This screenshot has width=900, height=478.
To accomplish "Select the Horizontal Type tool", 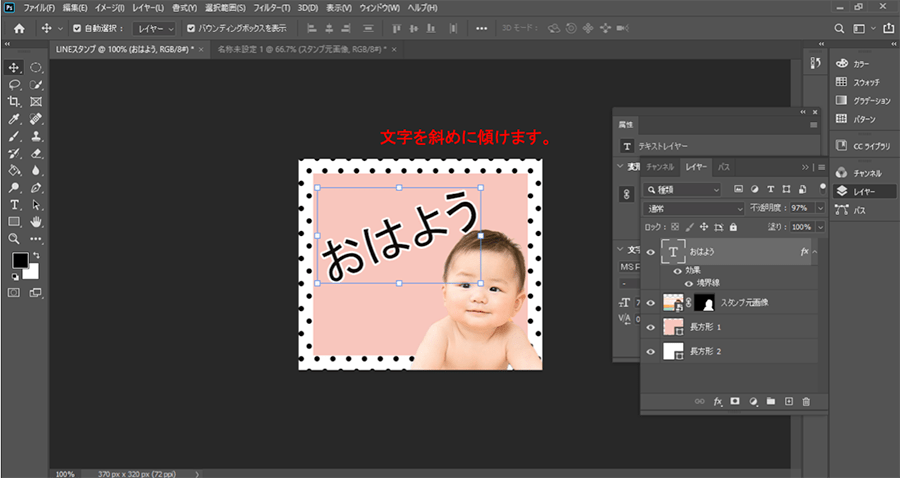I will 14,203.
